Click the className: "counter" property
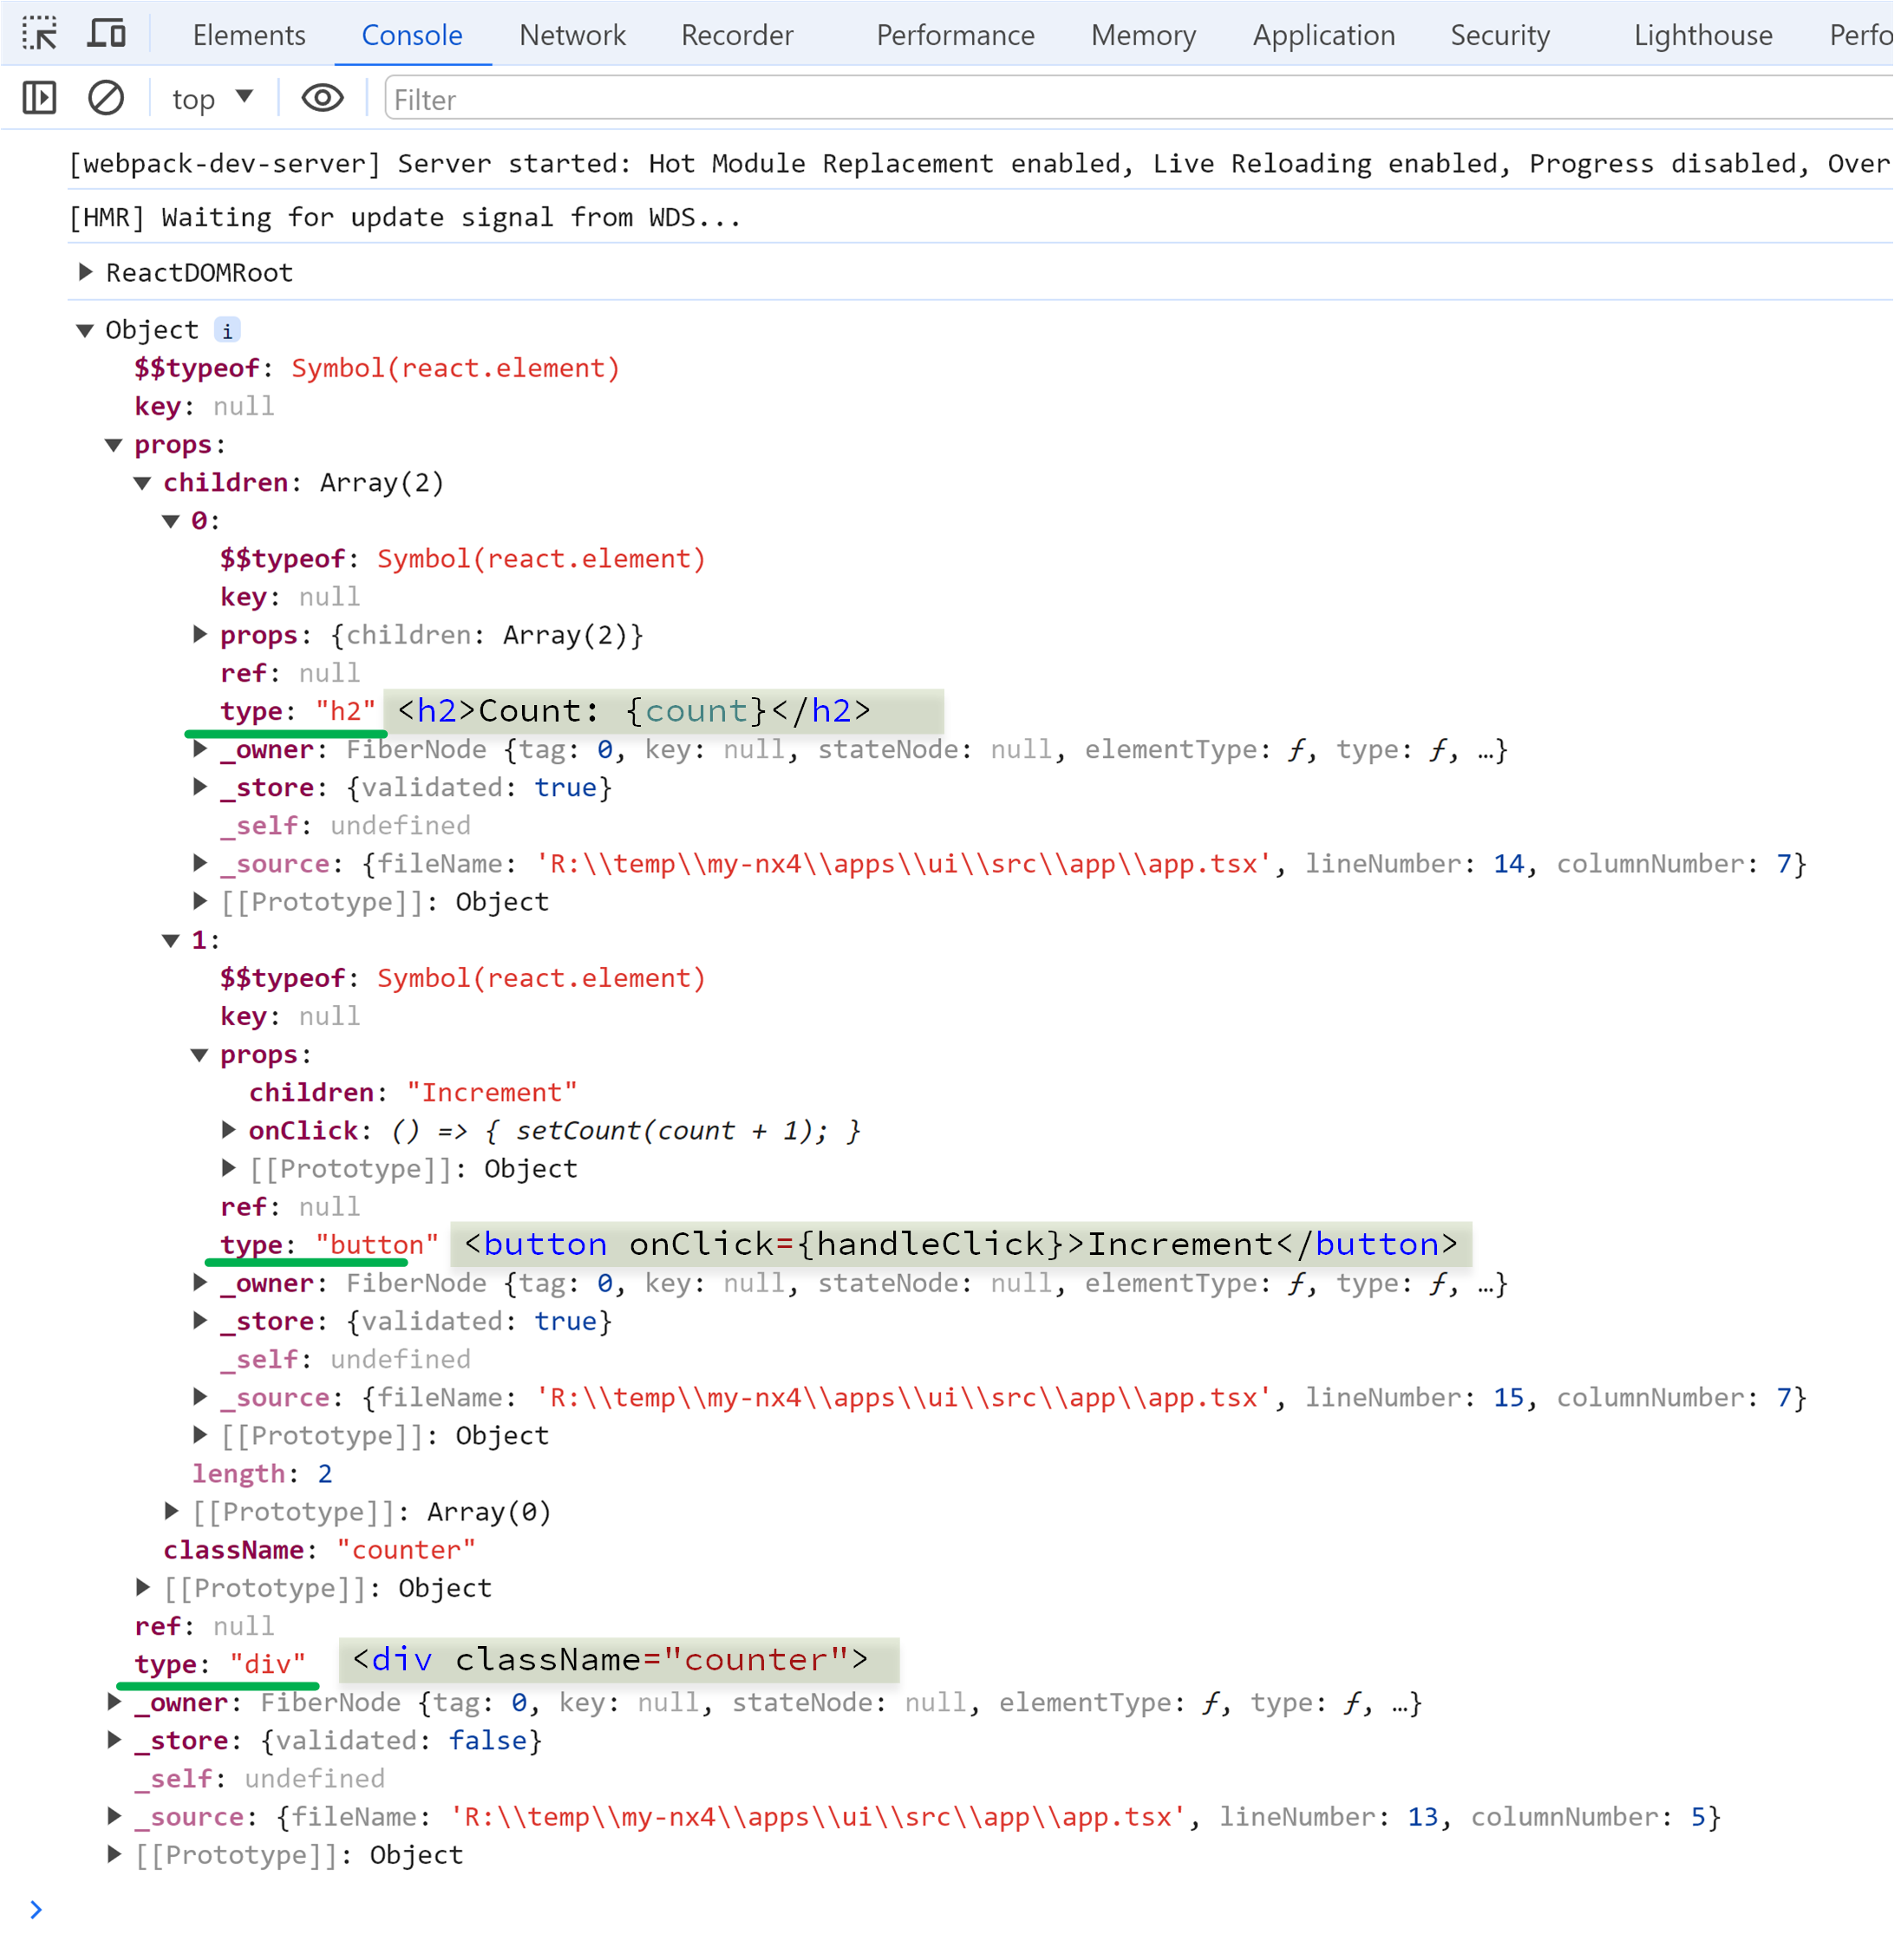Screen dimensions: 1894x1960 320,1550
